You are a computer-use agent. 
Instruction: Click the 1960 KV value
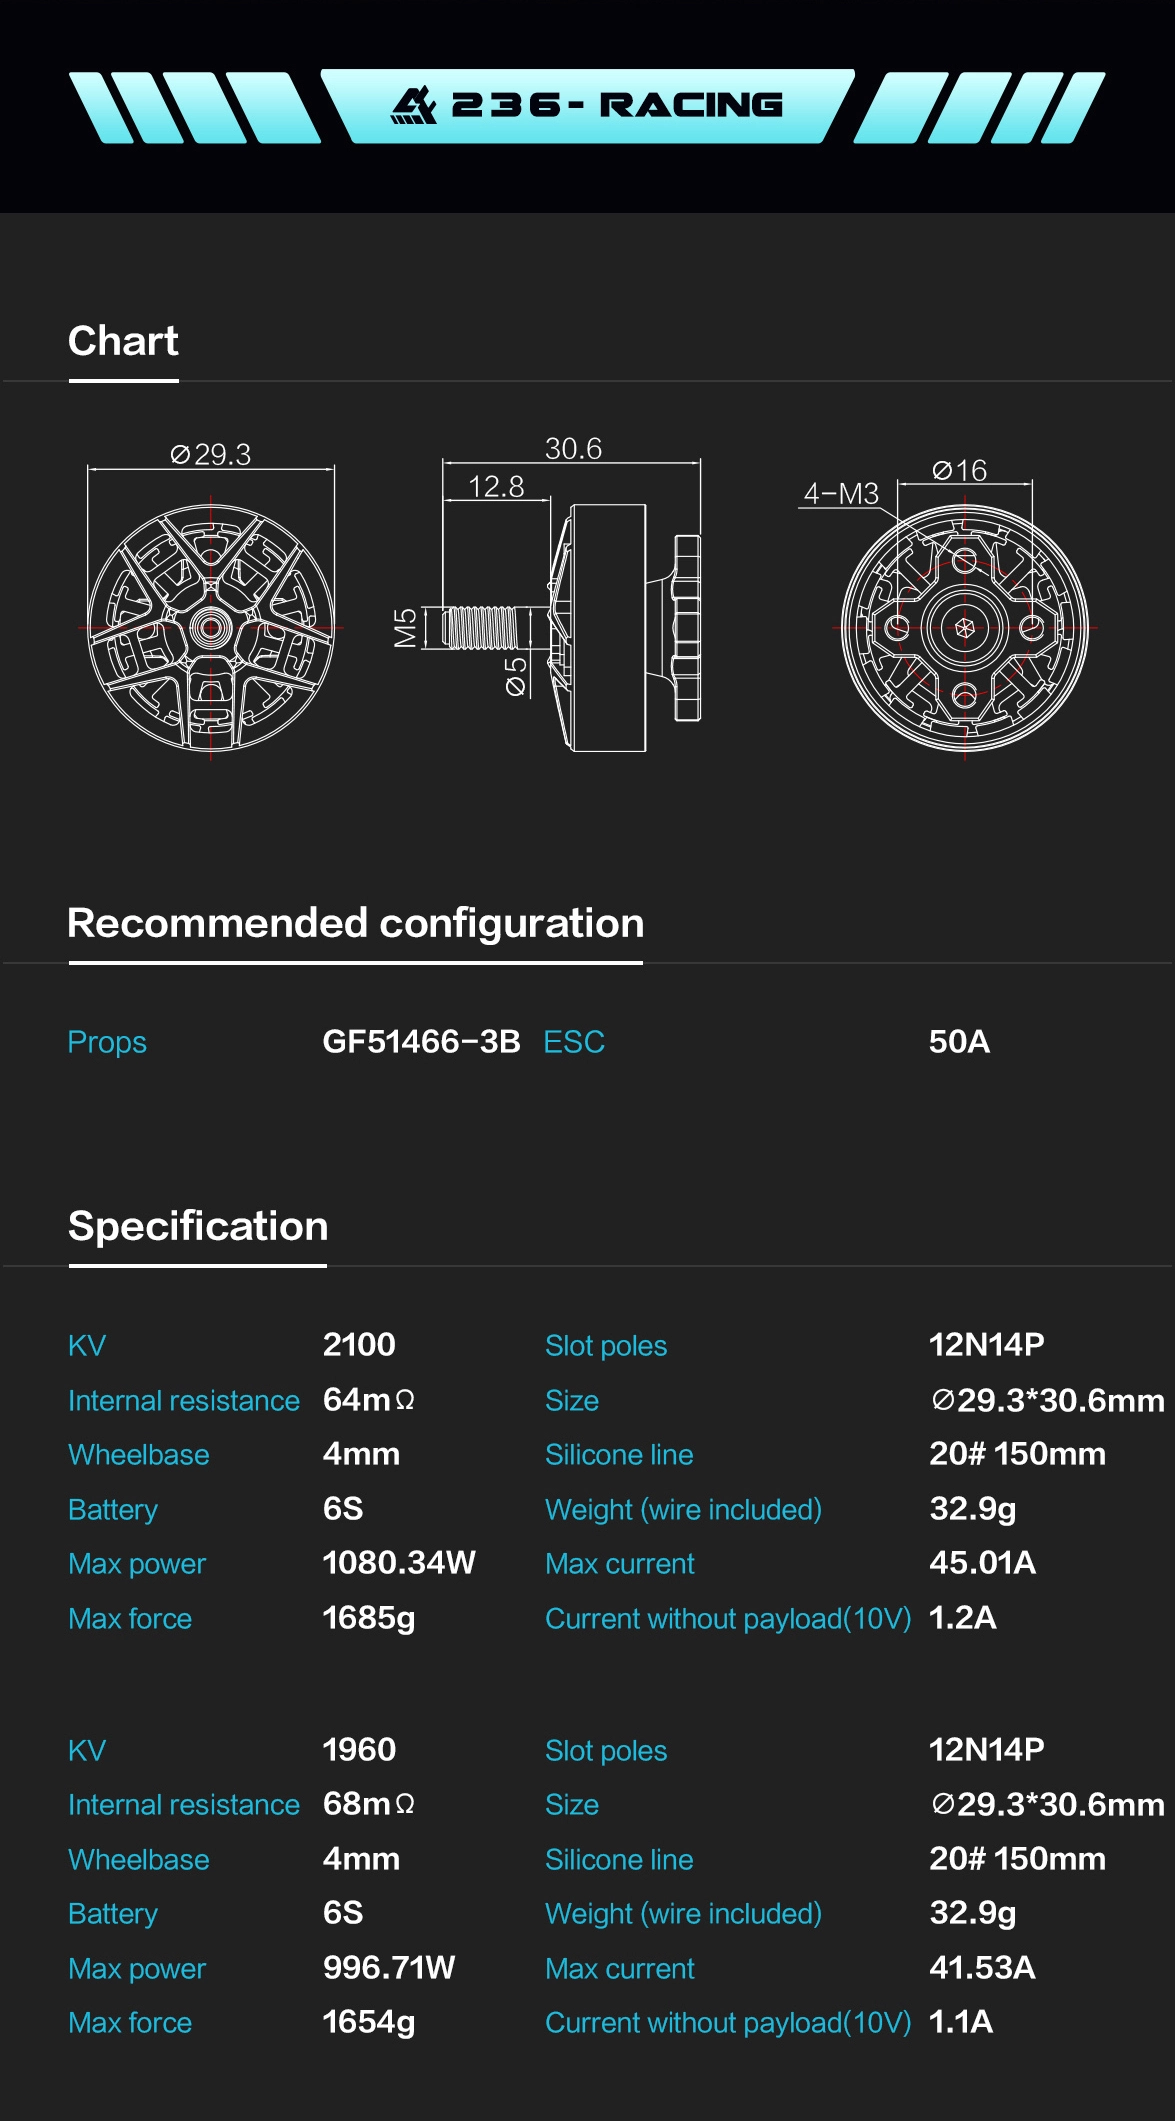pos(359,1750)
